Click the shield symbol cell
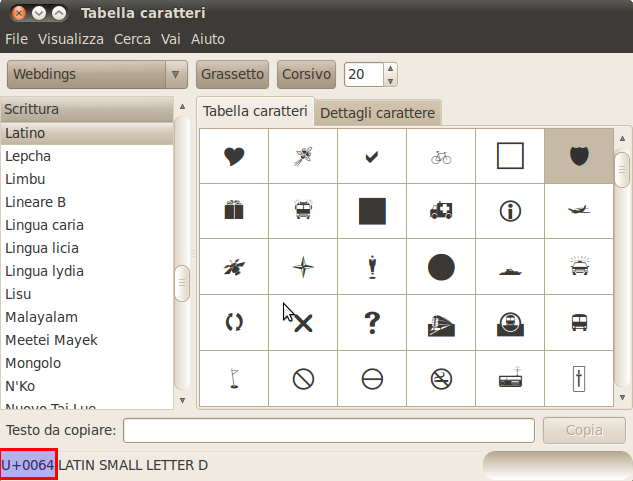The image size is (633, 481). click(579, 156)
